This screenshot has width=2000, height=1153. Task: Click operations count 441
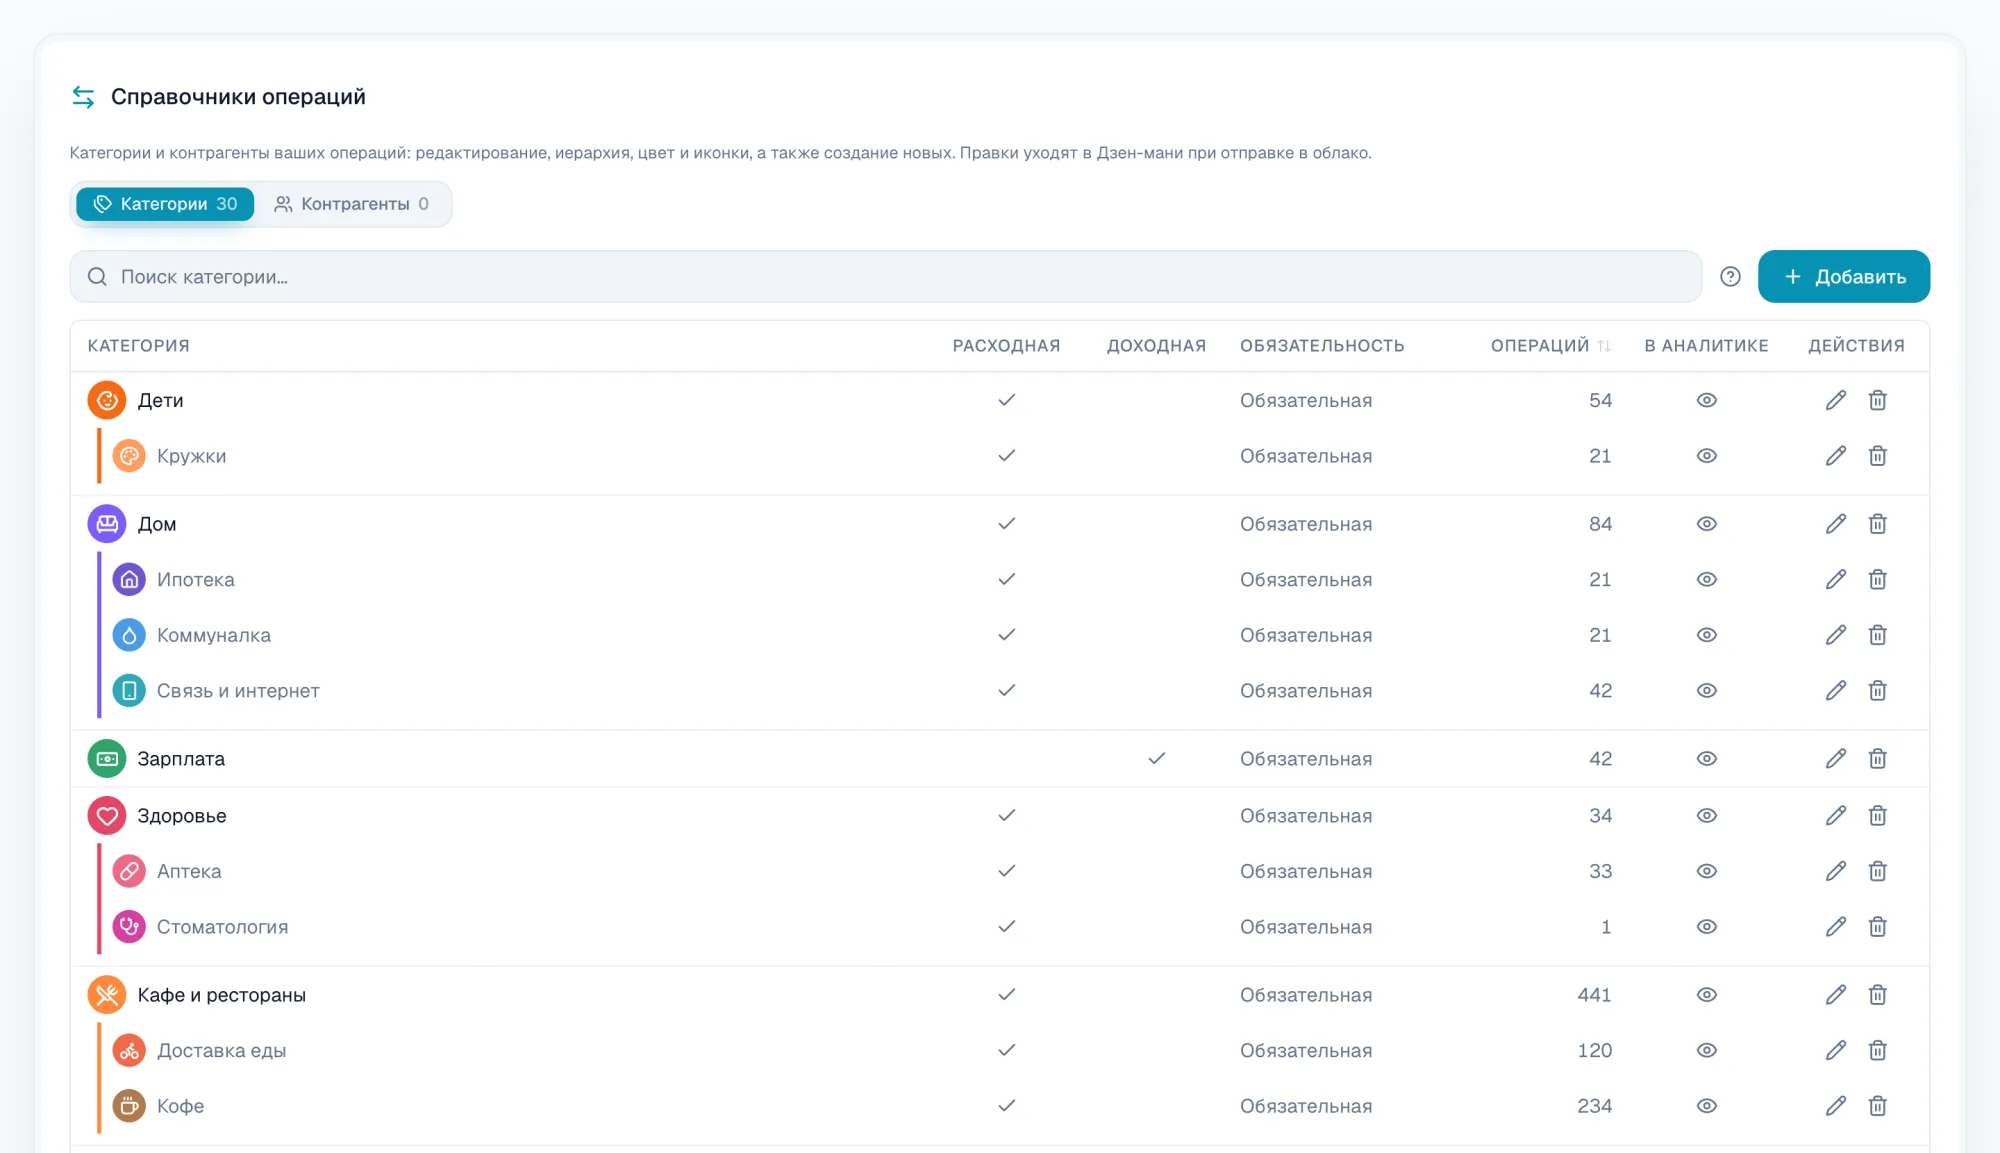[1594, 995]
